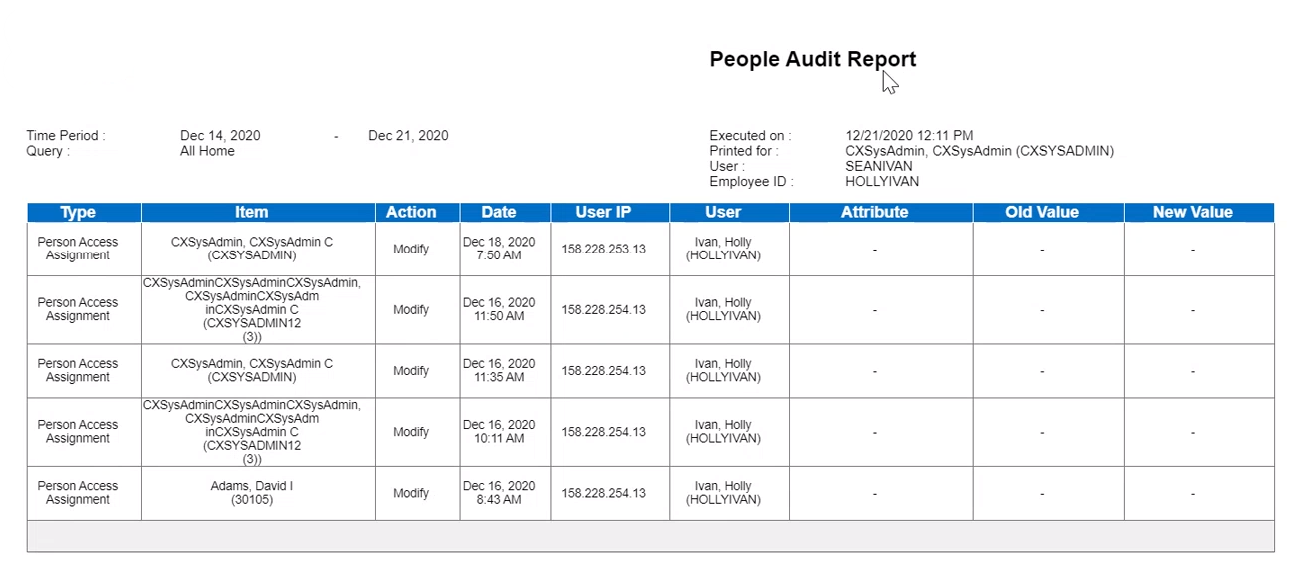Select the Old Value column header
The image size is (1289, 573).
tap(1041, 212)
